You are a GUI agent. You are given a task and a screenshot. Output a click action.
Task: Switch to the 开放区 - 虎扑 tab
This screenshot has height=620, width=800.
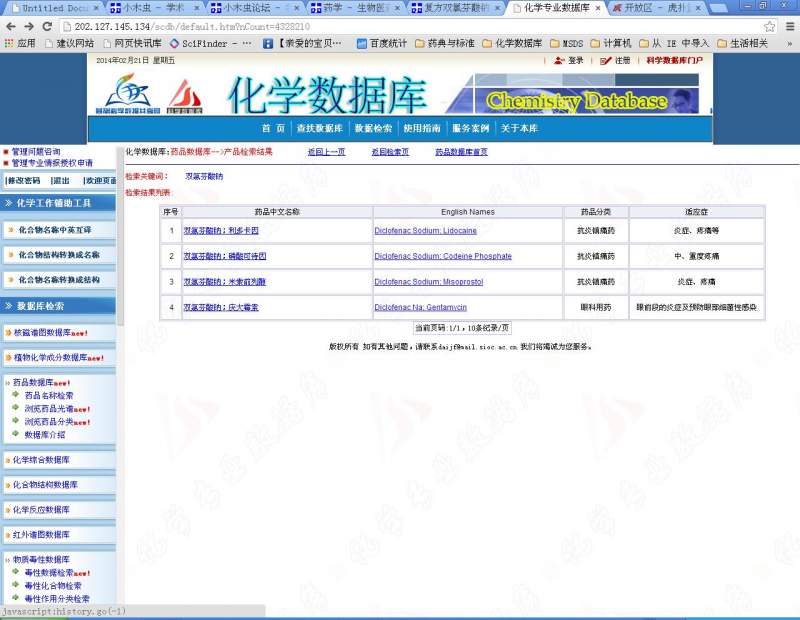[658, 8]
